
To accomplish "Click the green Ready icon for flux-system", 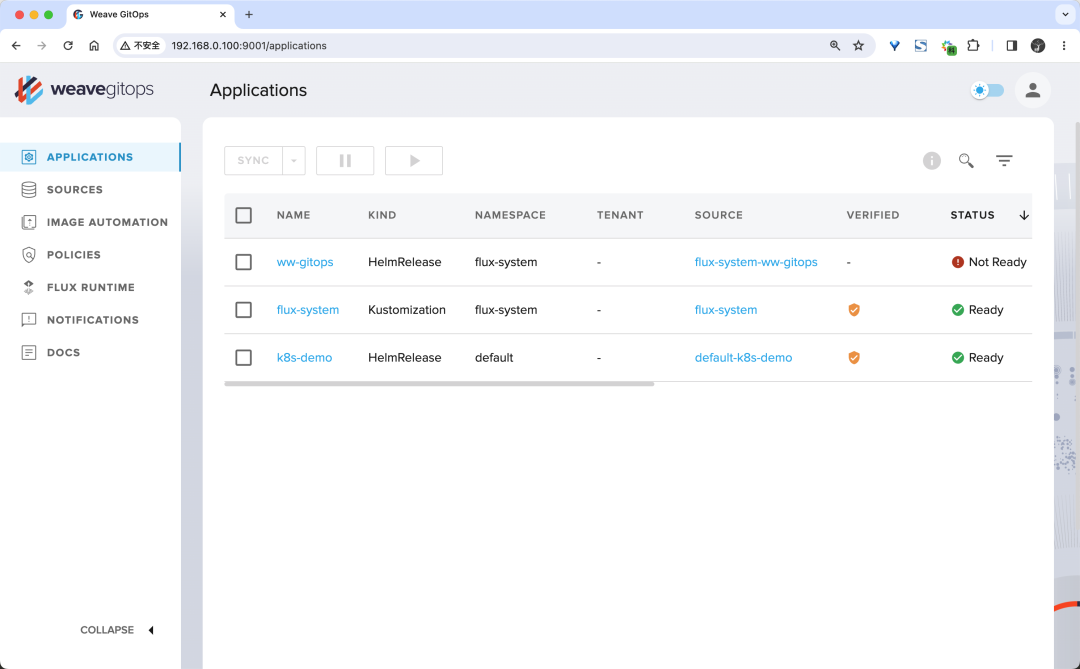I will (957, 310).
